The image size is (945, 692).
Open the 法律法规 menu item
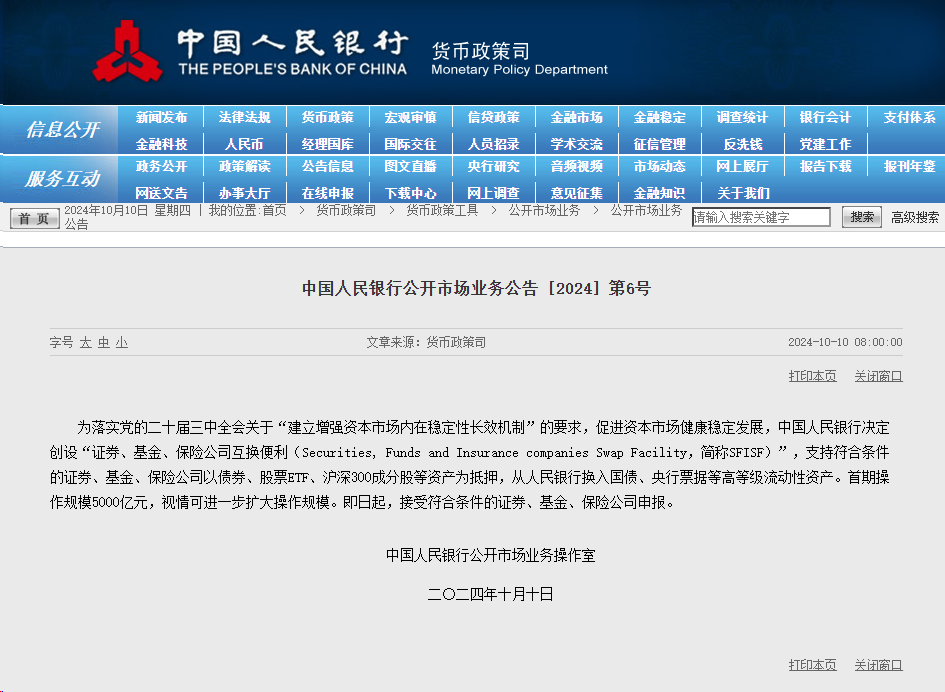245,117
